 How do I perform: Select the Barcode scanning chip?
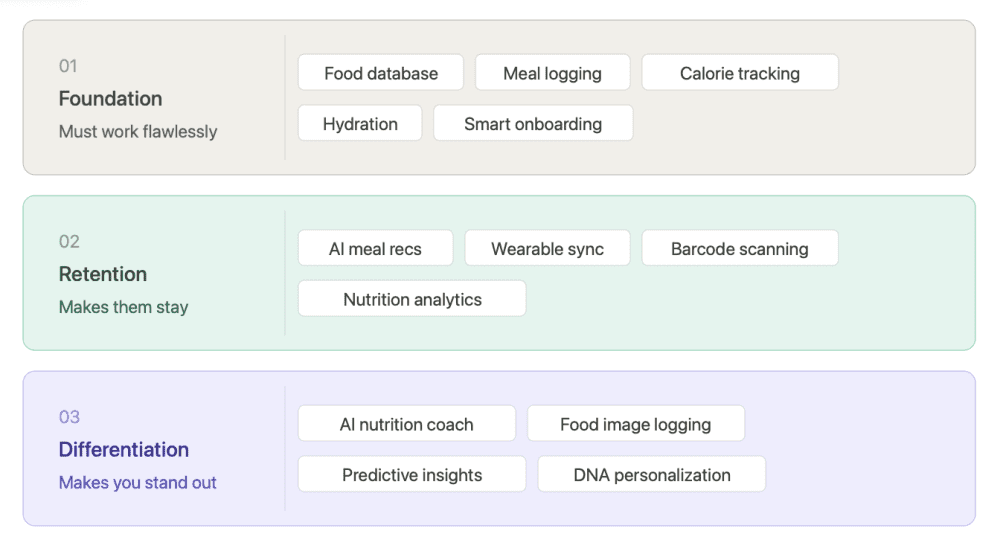[x=740, y=249]
